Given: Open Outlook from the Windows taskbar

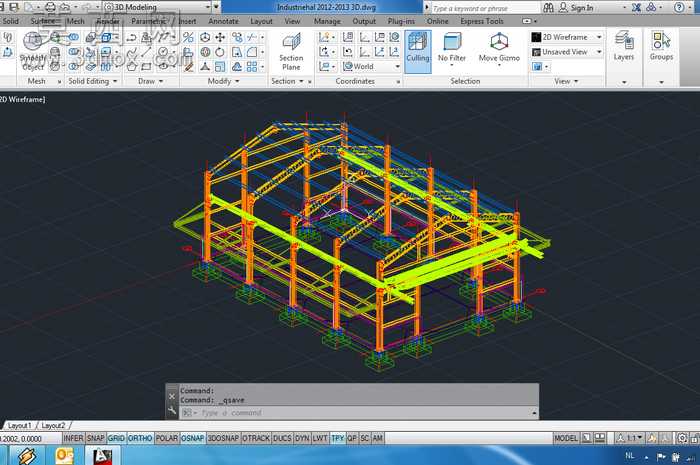Looking at the screenshot, I should [x=65, y=456].
